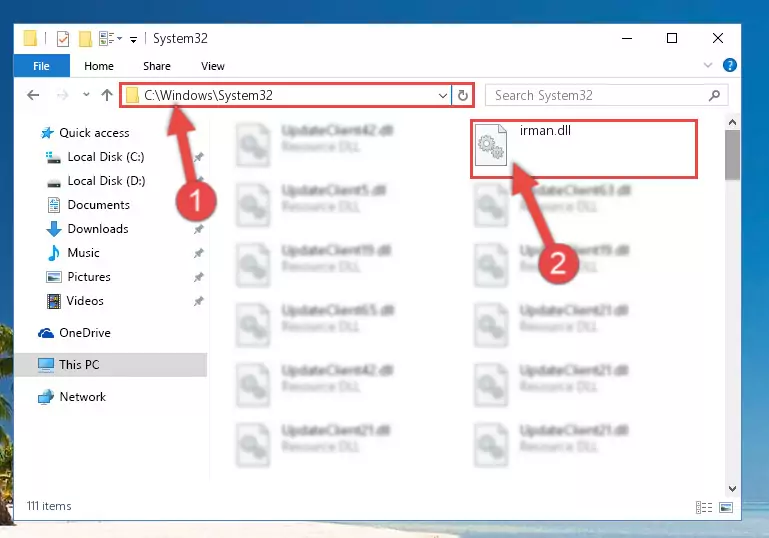Click the search magnifier icon

(715, 95)
